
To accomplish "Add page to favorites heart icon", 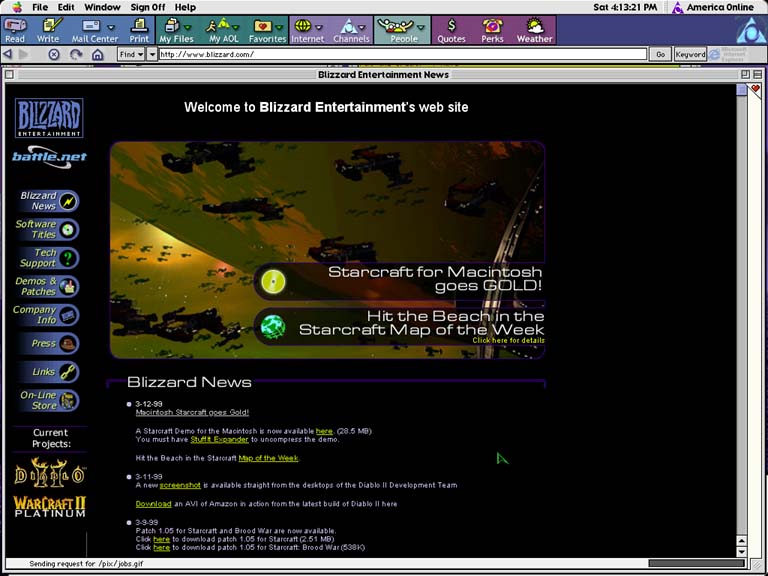I will click(x=755, y=89).
